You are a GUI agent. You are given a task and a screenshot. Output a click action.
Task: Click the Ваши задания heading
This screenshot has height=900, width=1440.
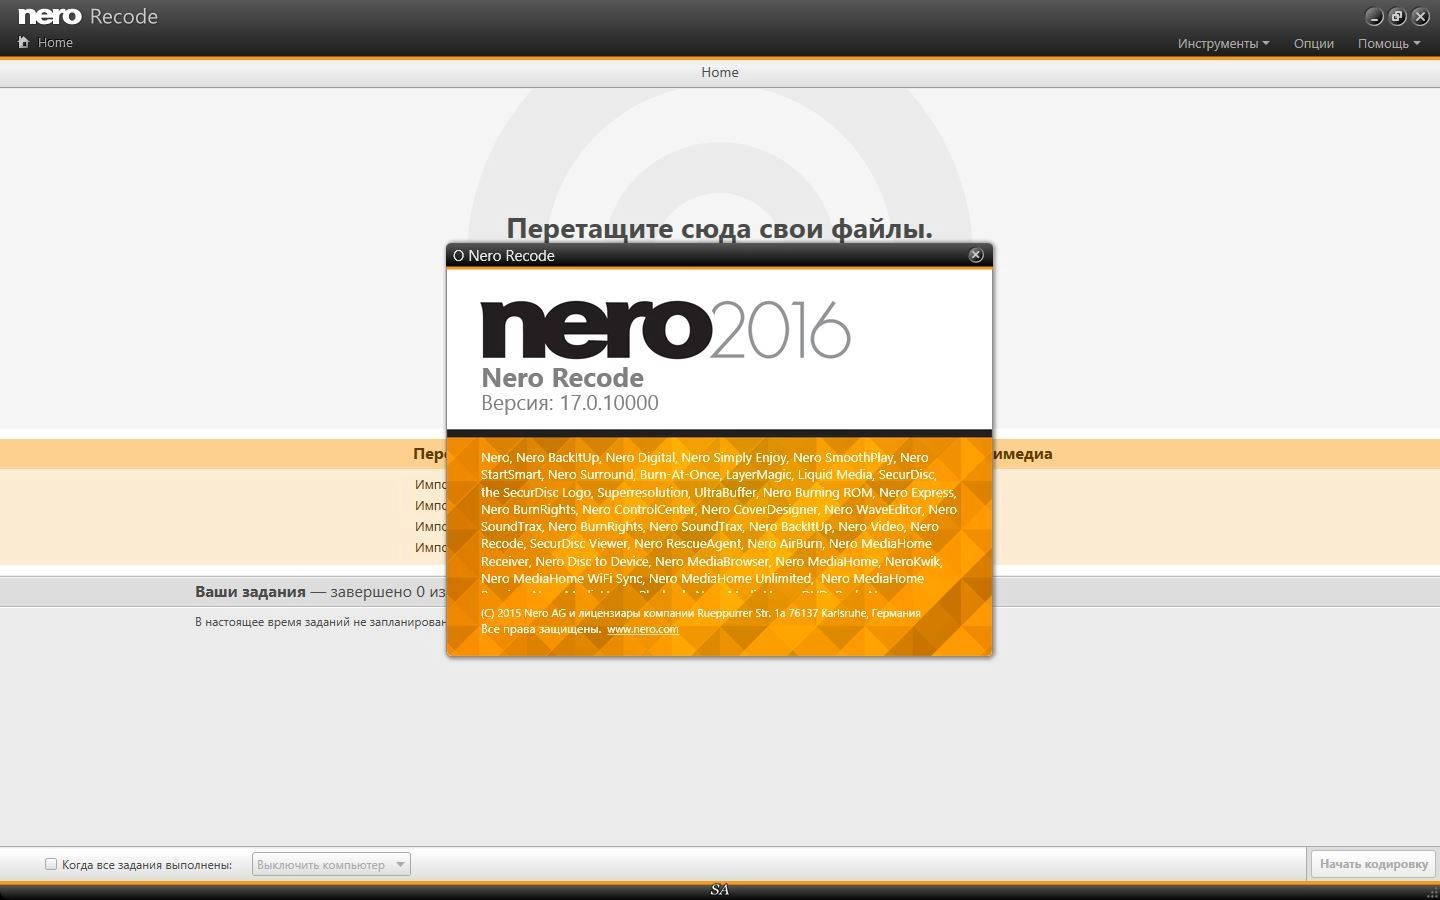click(x=250, y=591)
